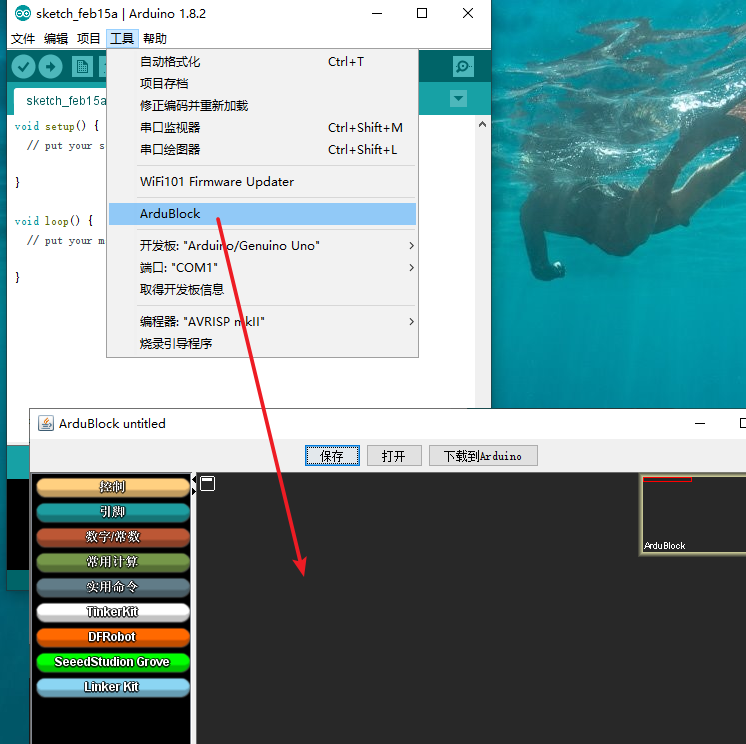The height and width of the screenshot is (744, 746).
Task: Launch ArduBlock from the tools menu
Action: click(262, 214)
